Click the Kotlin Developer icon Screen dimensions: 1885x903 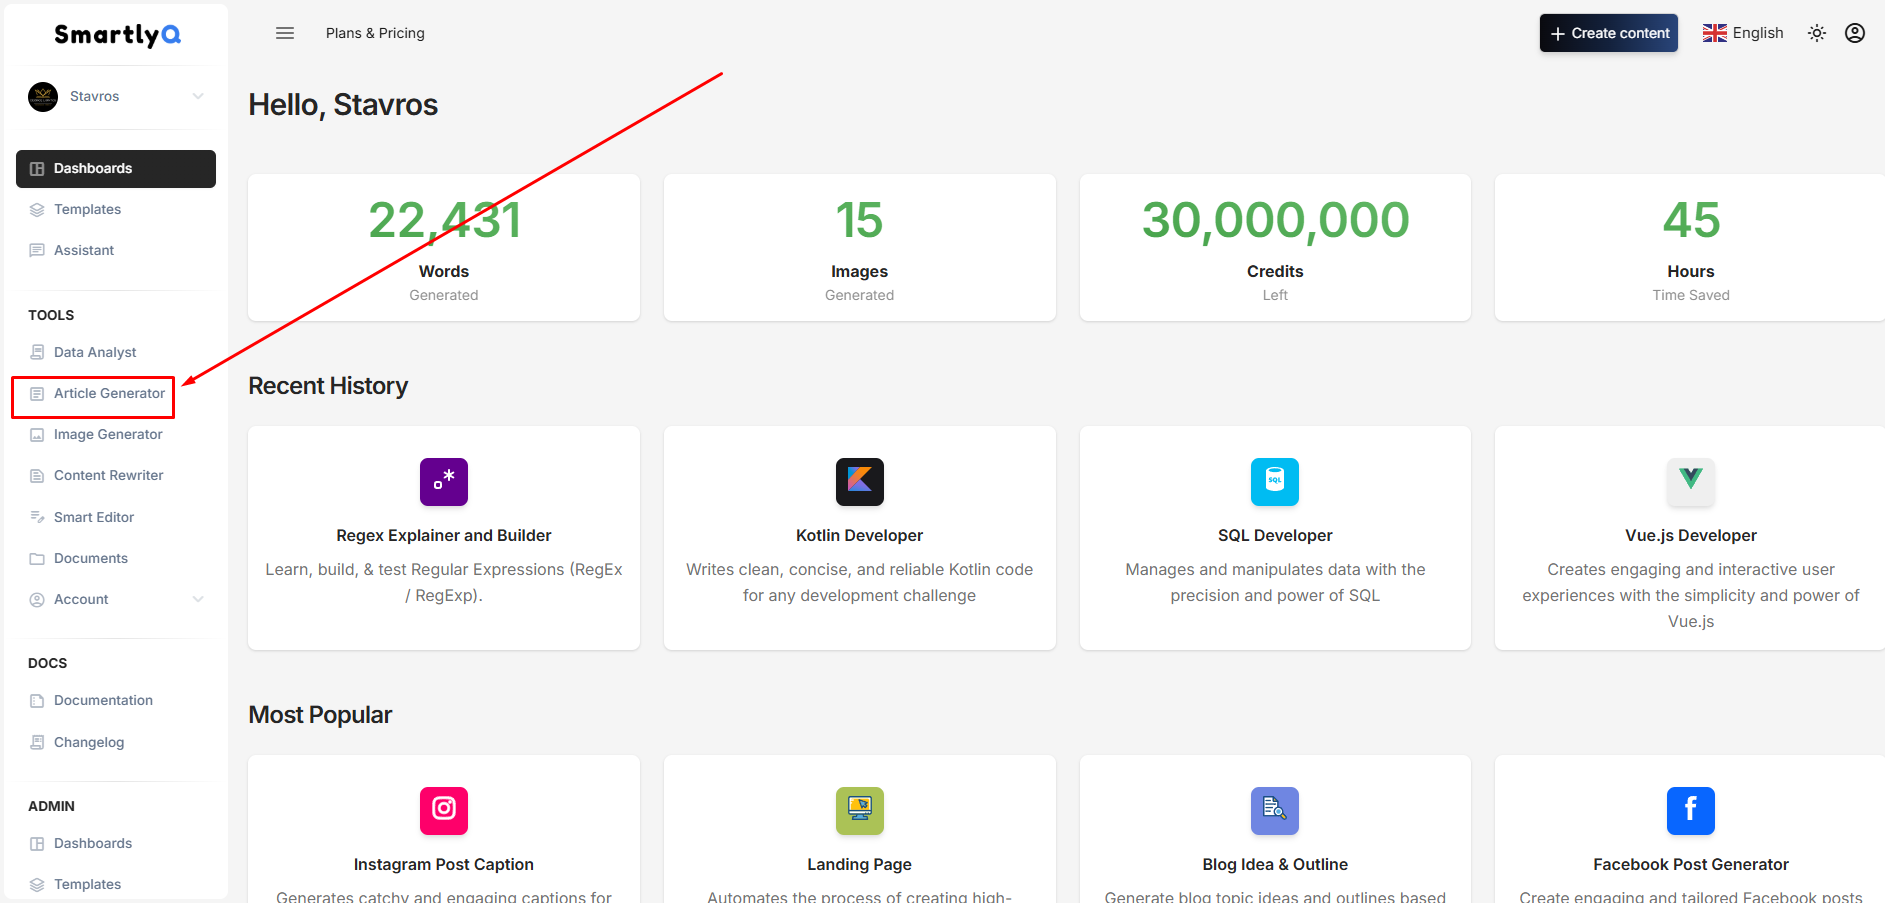point(860,482)
